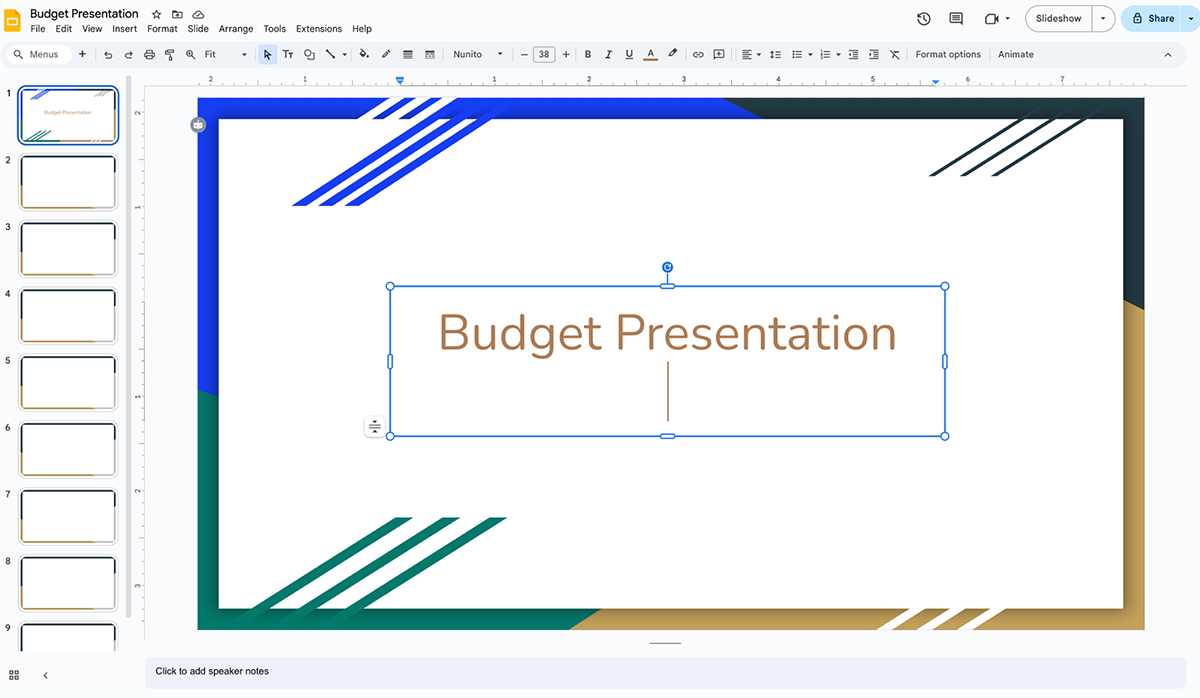Viewport: 1200px width, 698px height.
Task: Open the Slide menu
Action: coord(198,29)
